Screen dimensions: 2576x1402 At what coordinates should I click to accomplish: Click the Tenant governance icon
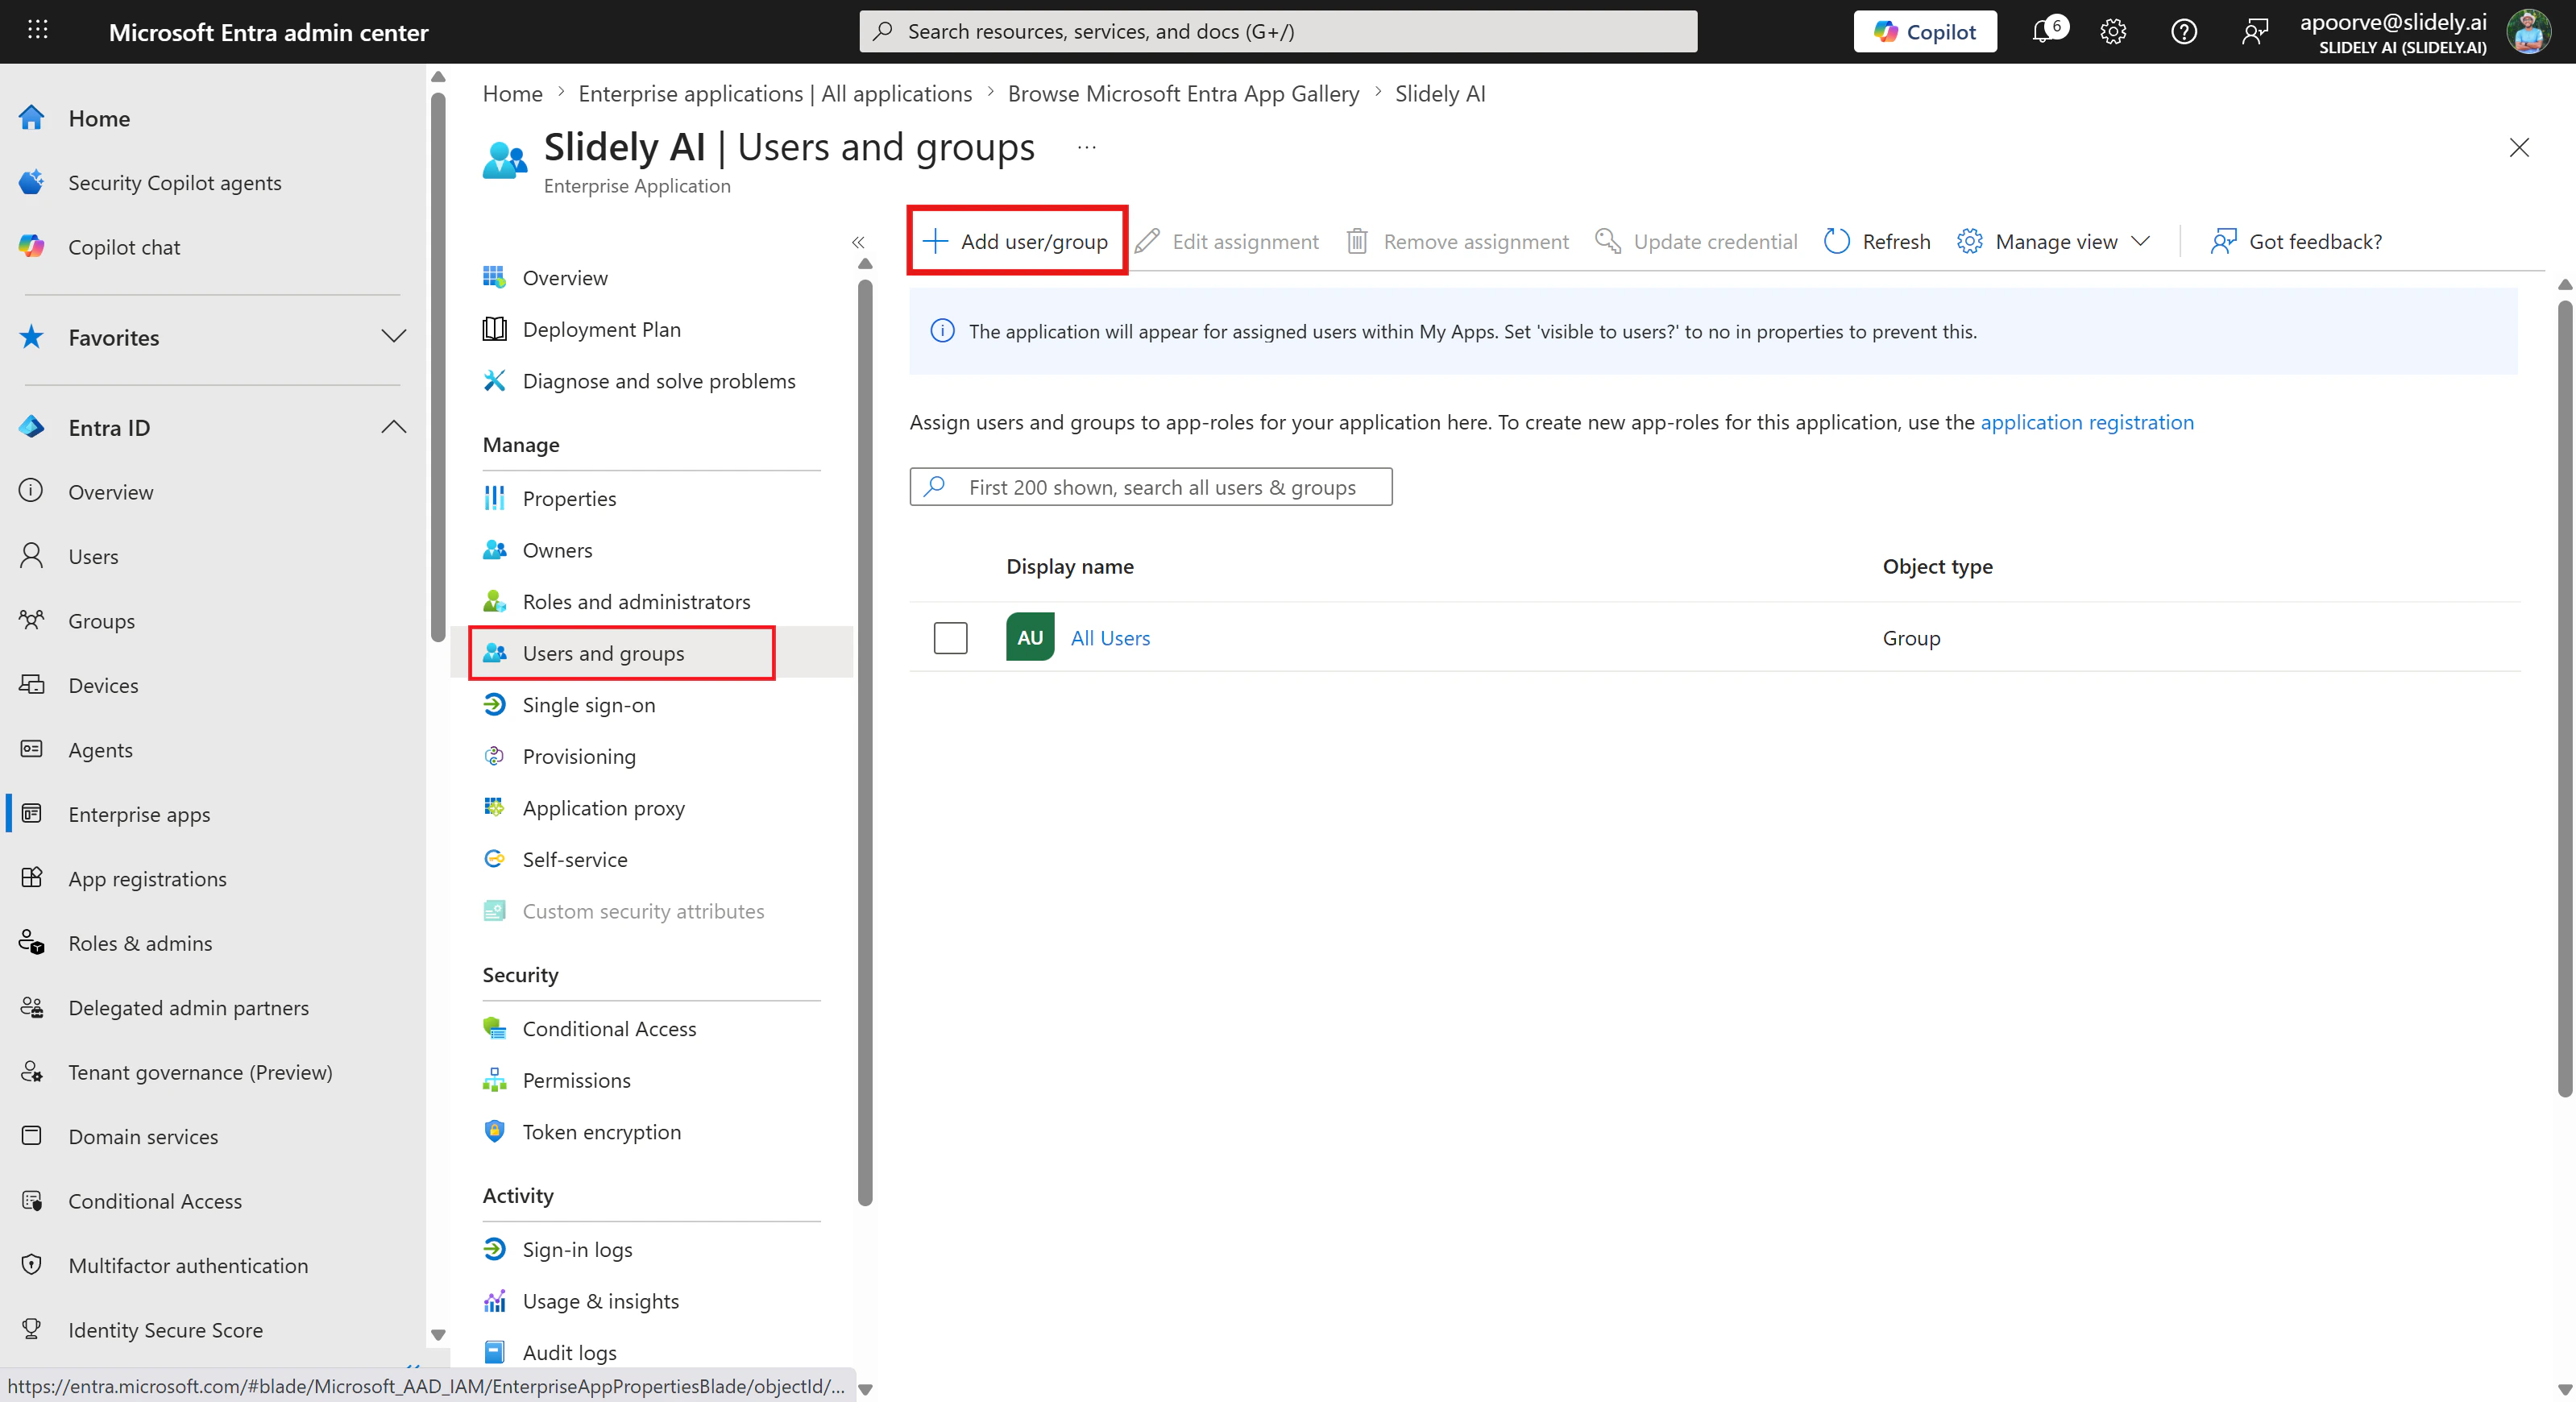[32, 1072]
